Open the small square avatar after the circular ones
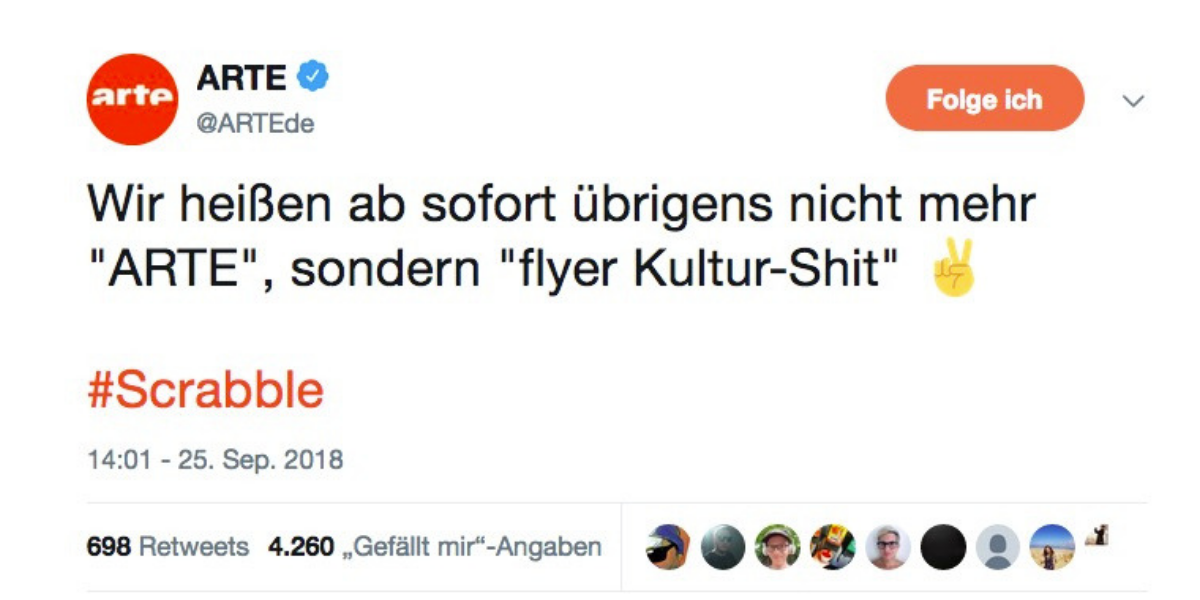1200x600 pixels. 1100,536
